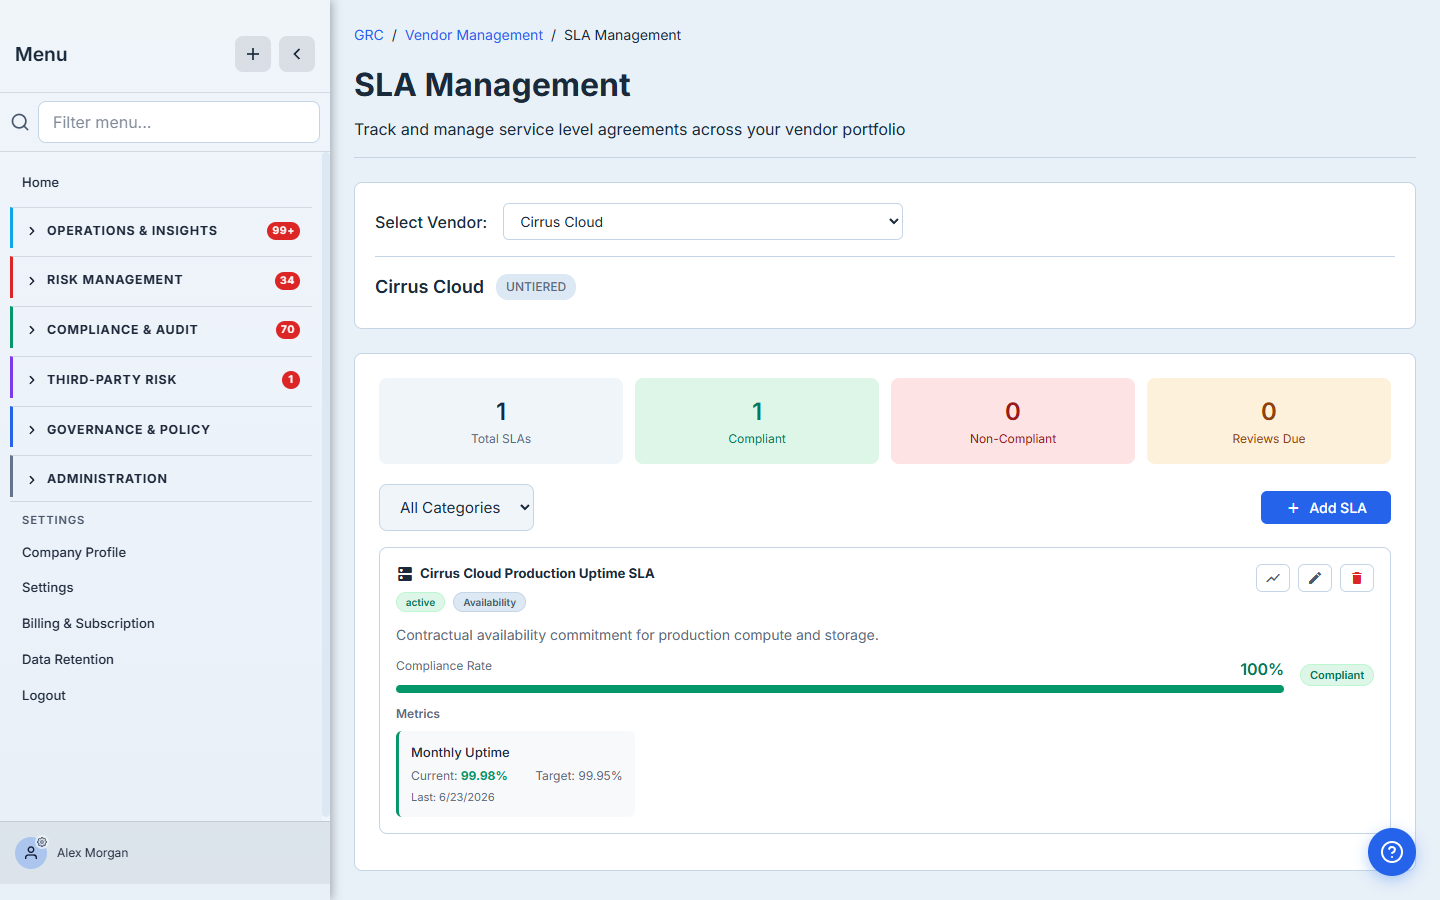Click the Availability category tag
This screenshot has height=900, width=1440.
[490, 602]
